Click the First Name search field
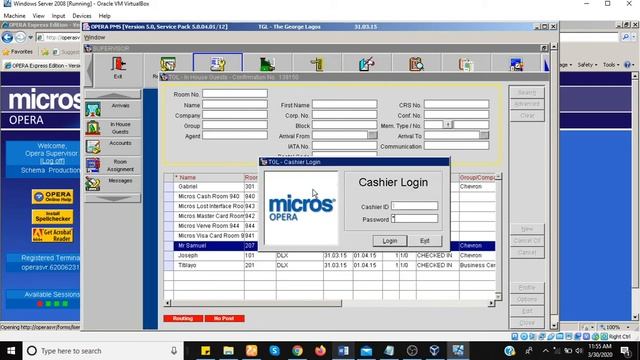640x360 pixels. (344, 104)
